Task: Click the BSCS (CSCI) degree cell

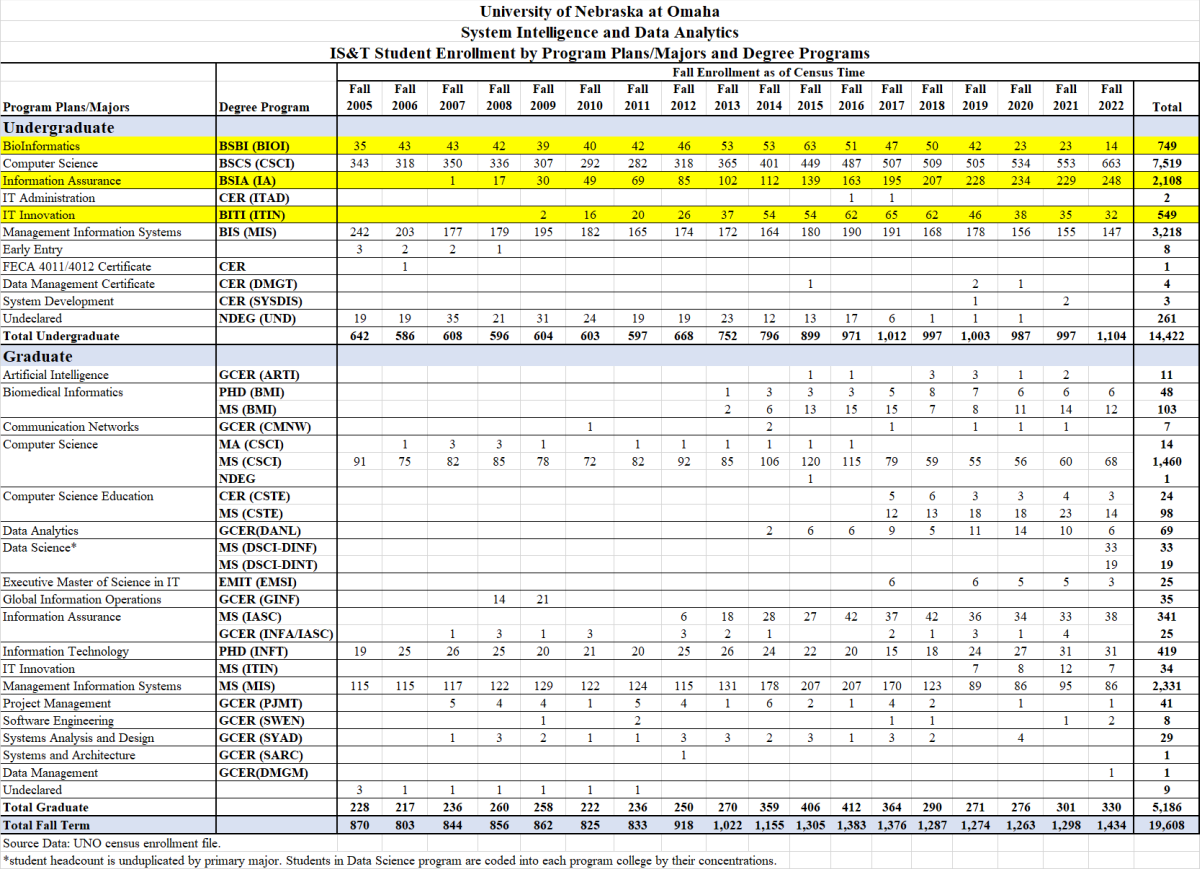Action: click(x=258, y=163)
